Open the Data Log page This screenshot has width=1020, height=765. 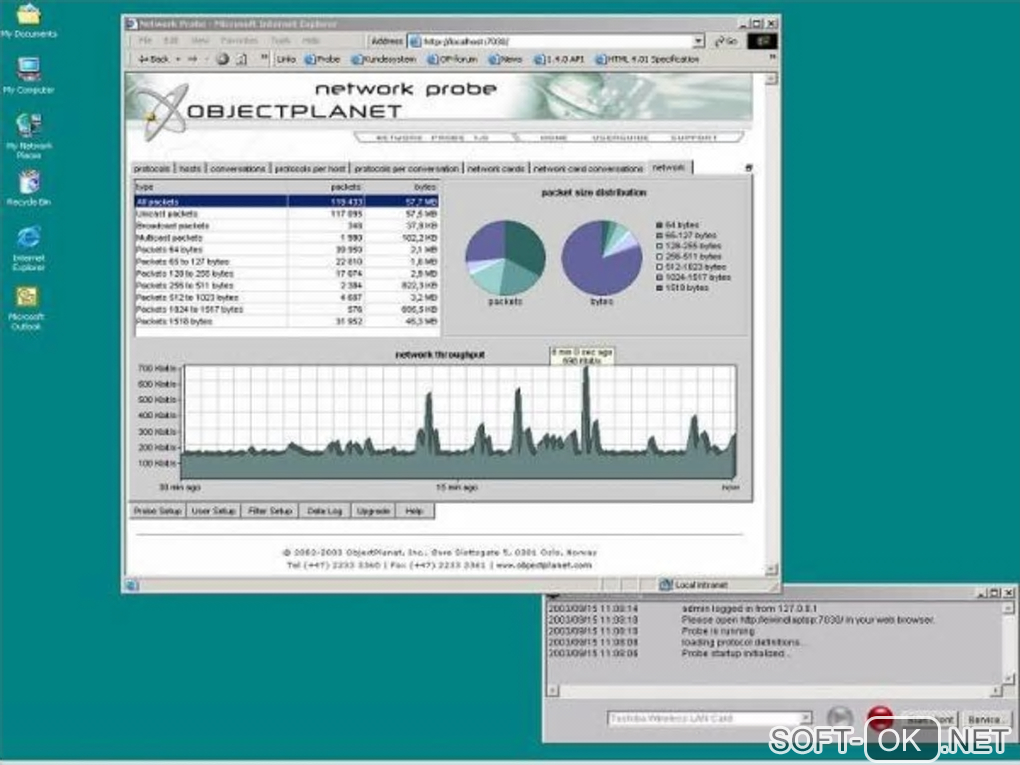(325, 511)
